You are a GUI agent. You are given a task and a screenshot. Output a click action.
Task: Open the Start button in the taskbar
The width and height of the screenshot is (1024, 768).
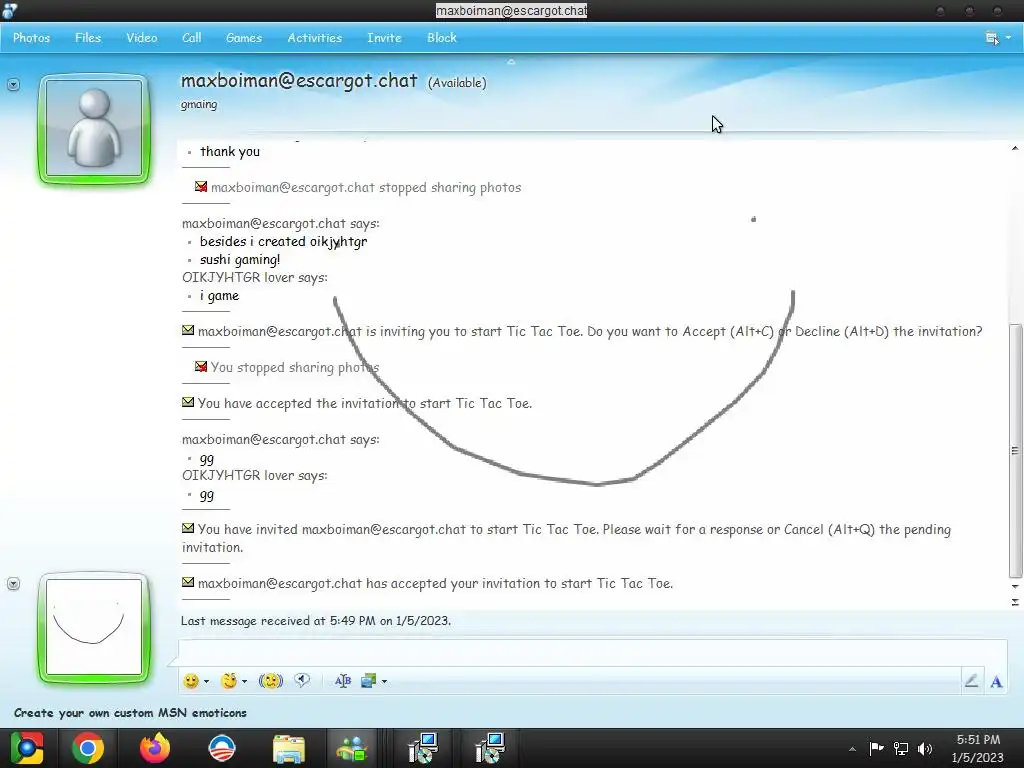26,748
